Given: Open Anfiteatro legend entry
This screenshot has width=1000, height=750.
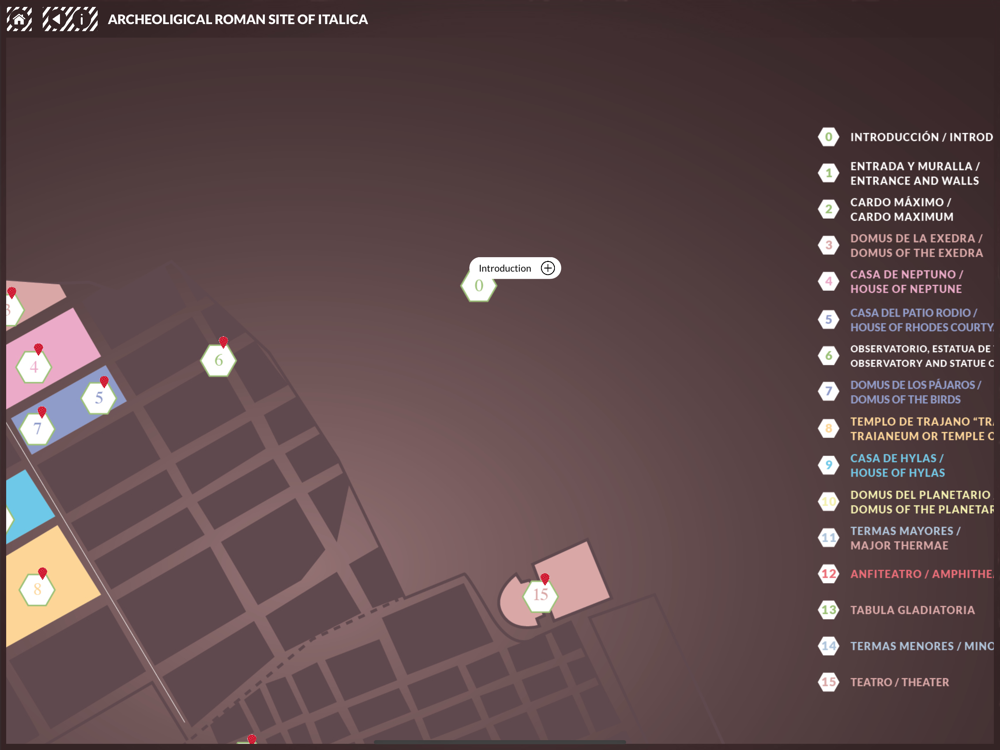Looking at the screenshot, I should [x=906, y=574].
